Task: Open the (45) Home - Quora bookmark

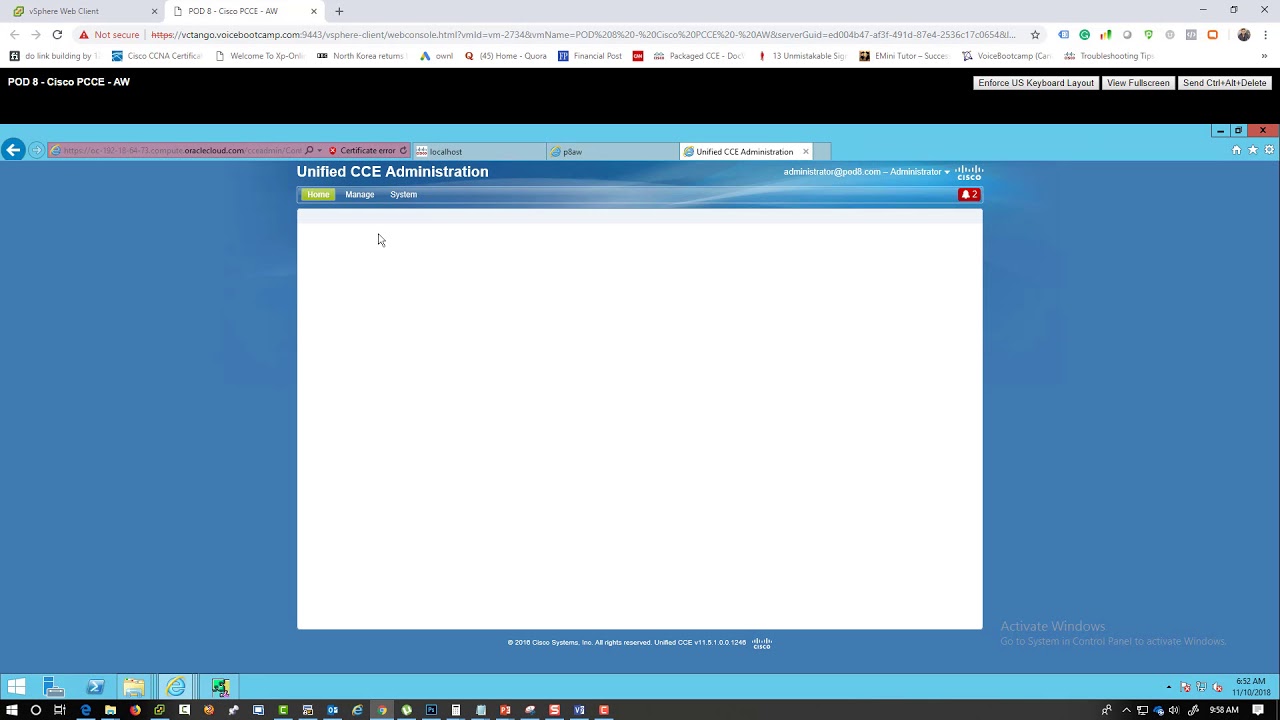Action: (506, 56)
